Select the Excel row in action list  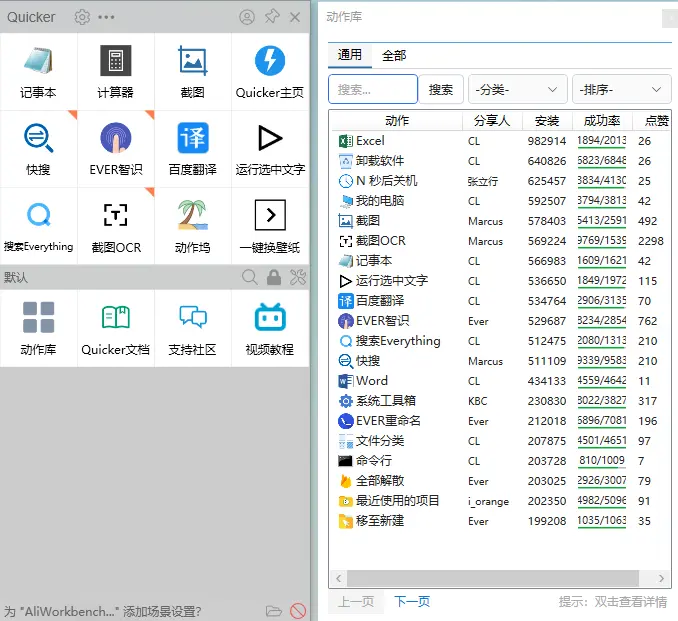(x=501, y=141)
